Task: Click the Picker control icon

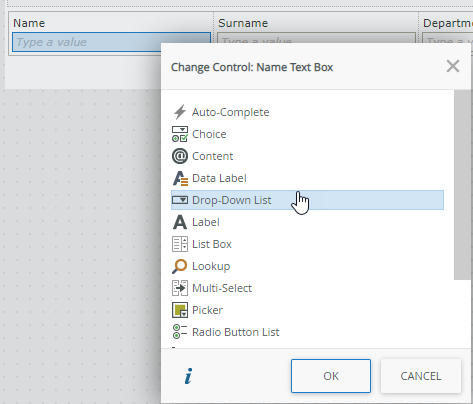Action: tap(180, 310)
